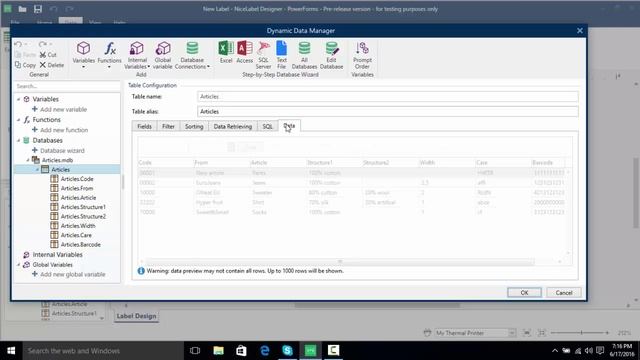
Task: Open the All Databases wizard
Action: tap(304, 55)
